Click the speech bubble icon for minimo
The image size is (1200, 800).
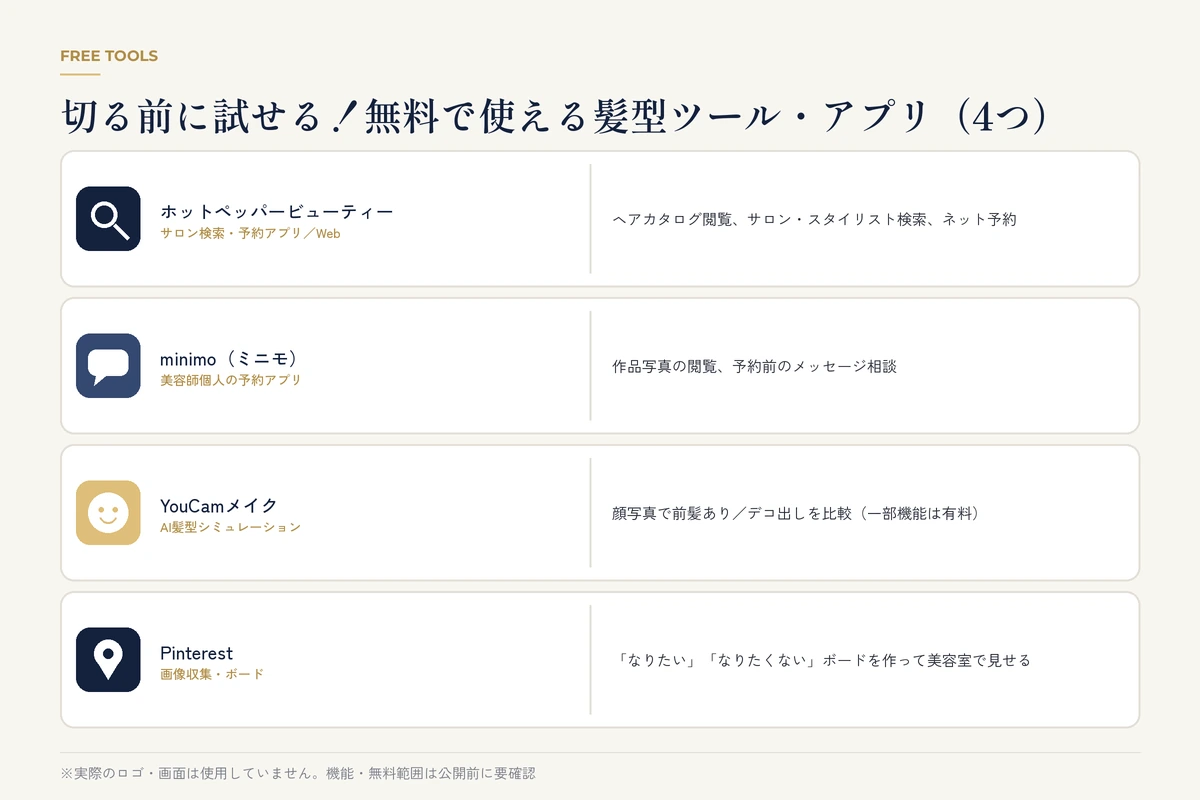(x=108, y=366)
